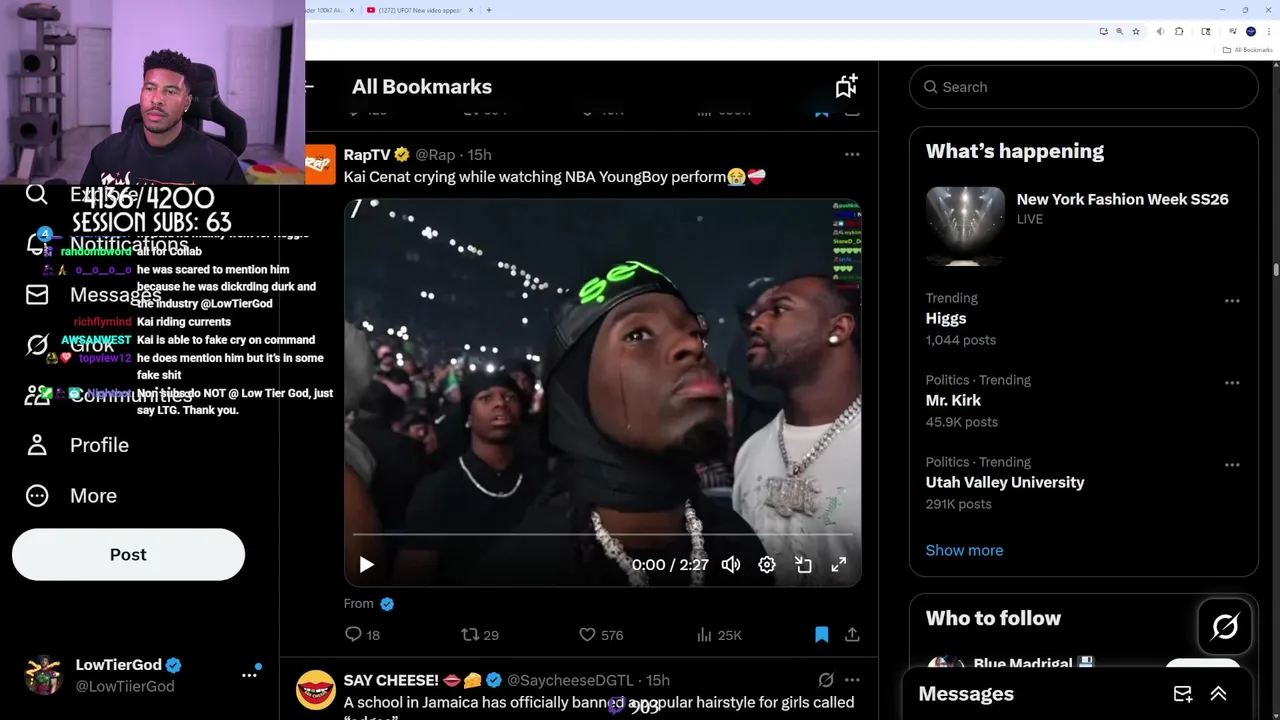Open a new browser tab
1280x720 pixels.
[x=489, y=10]
